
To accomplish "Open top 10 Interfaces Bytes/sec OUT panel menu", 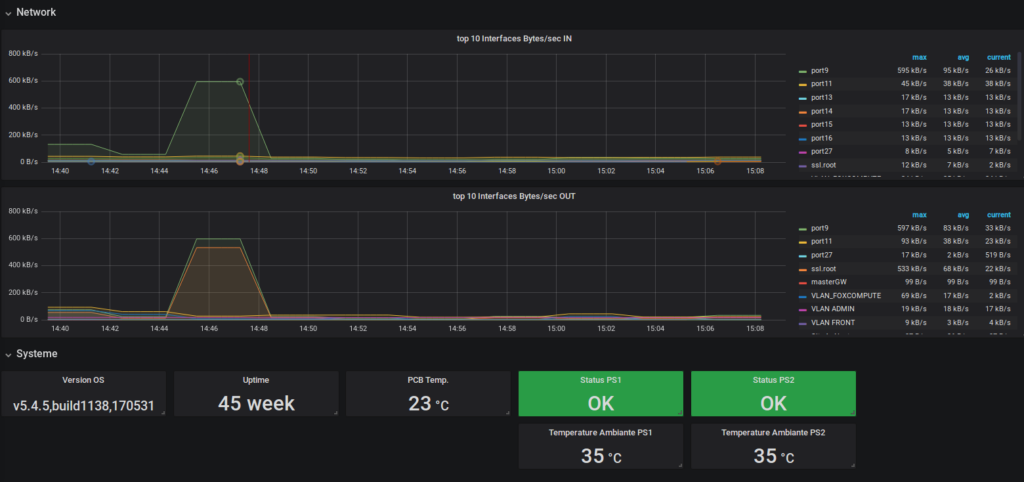I will pos(514,196).
